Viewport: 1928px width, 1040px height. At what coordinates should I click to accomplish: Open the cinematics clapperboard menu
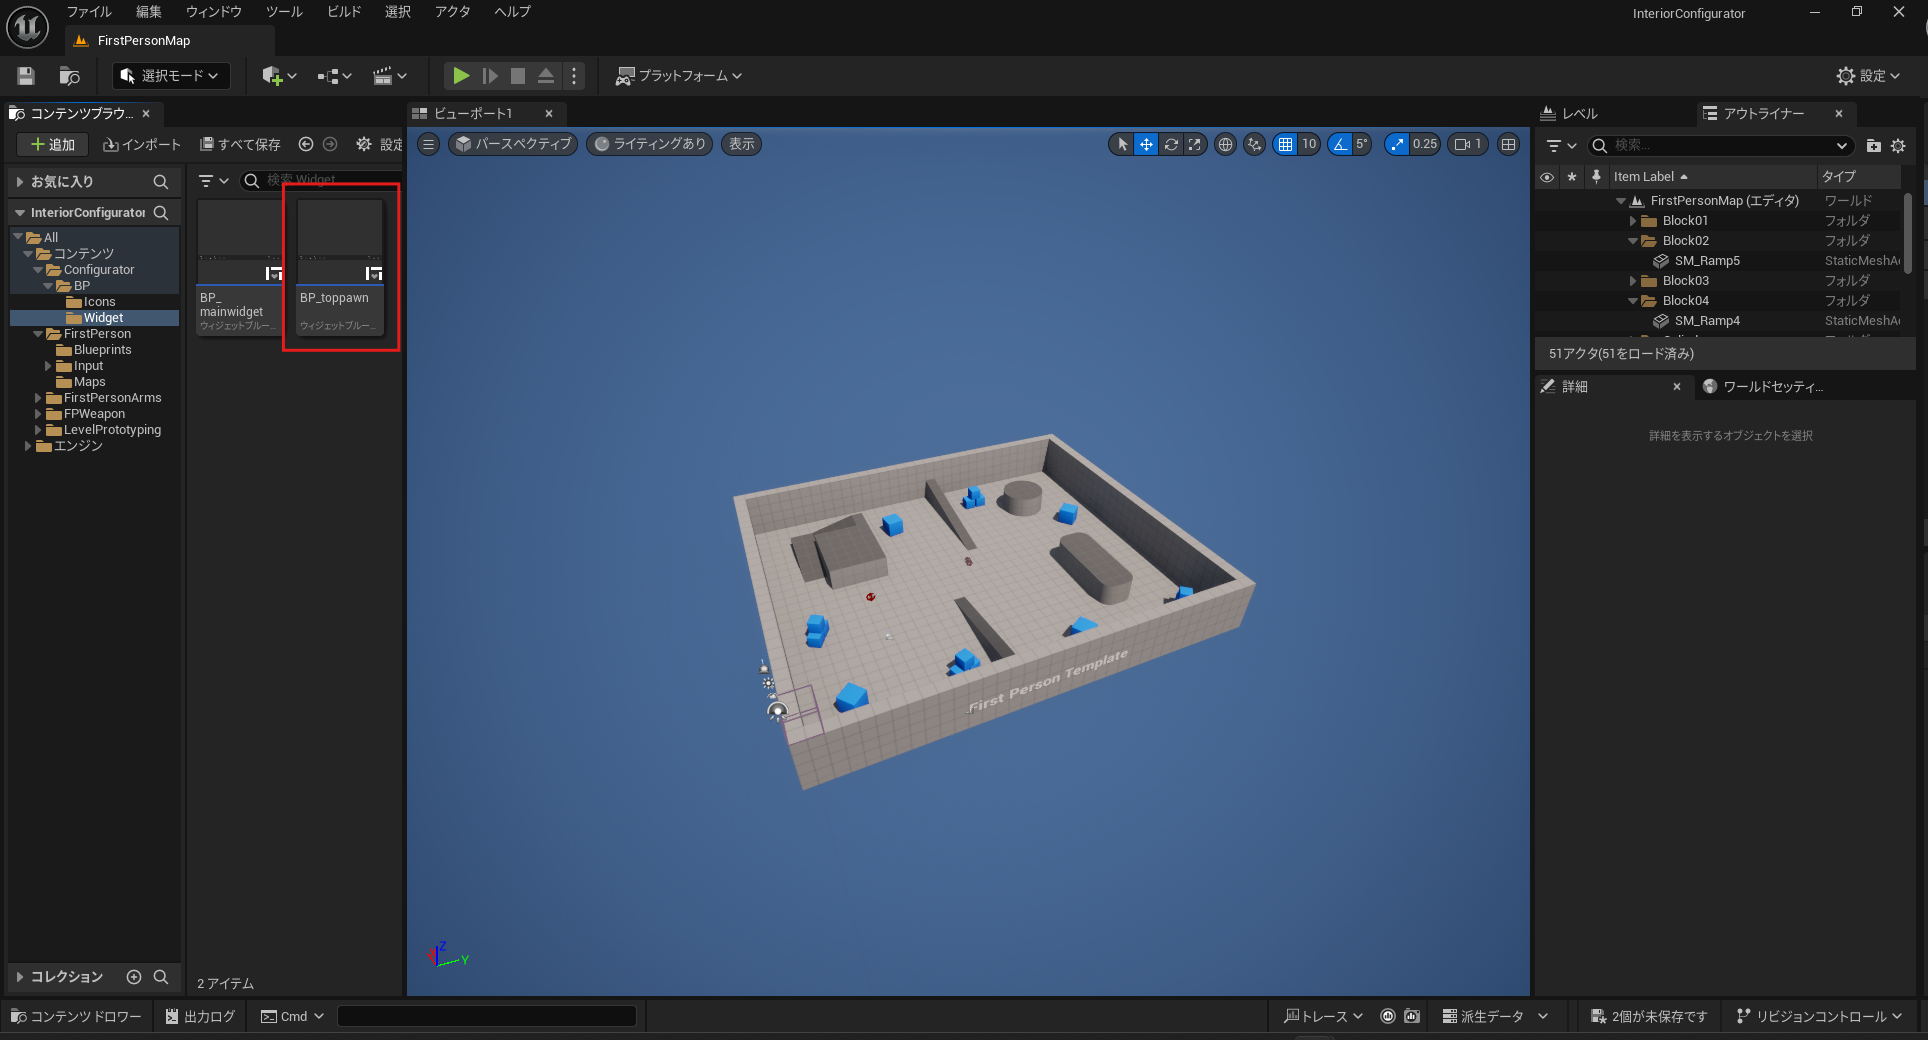[x=389, y=76]
